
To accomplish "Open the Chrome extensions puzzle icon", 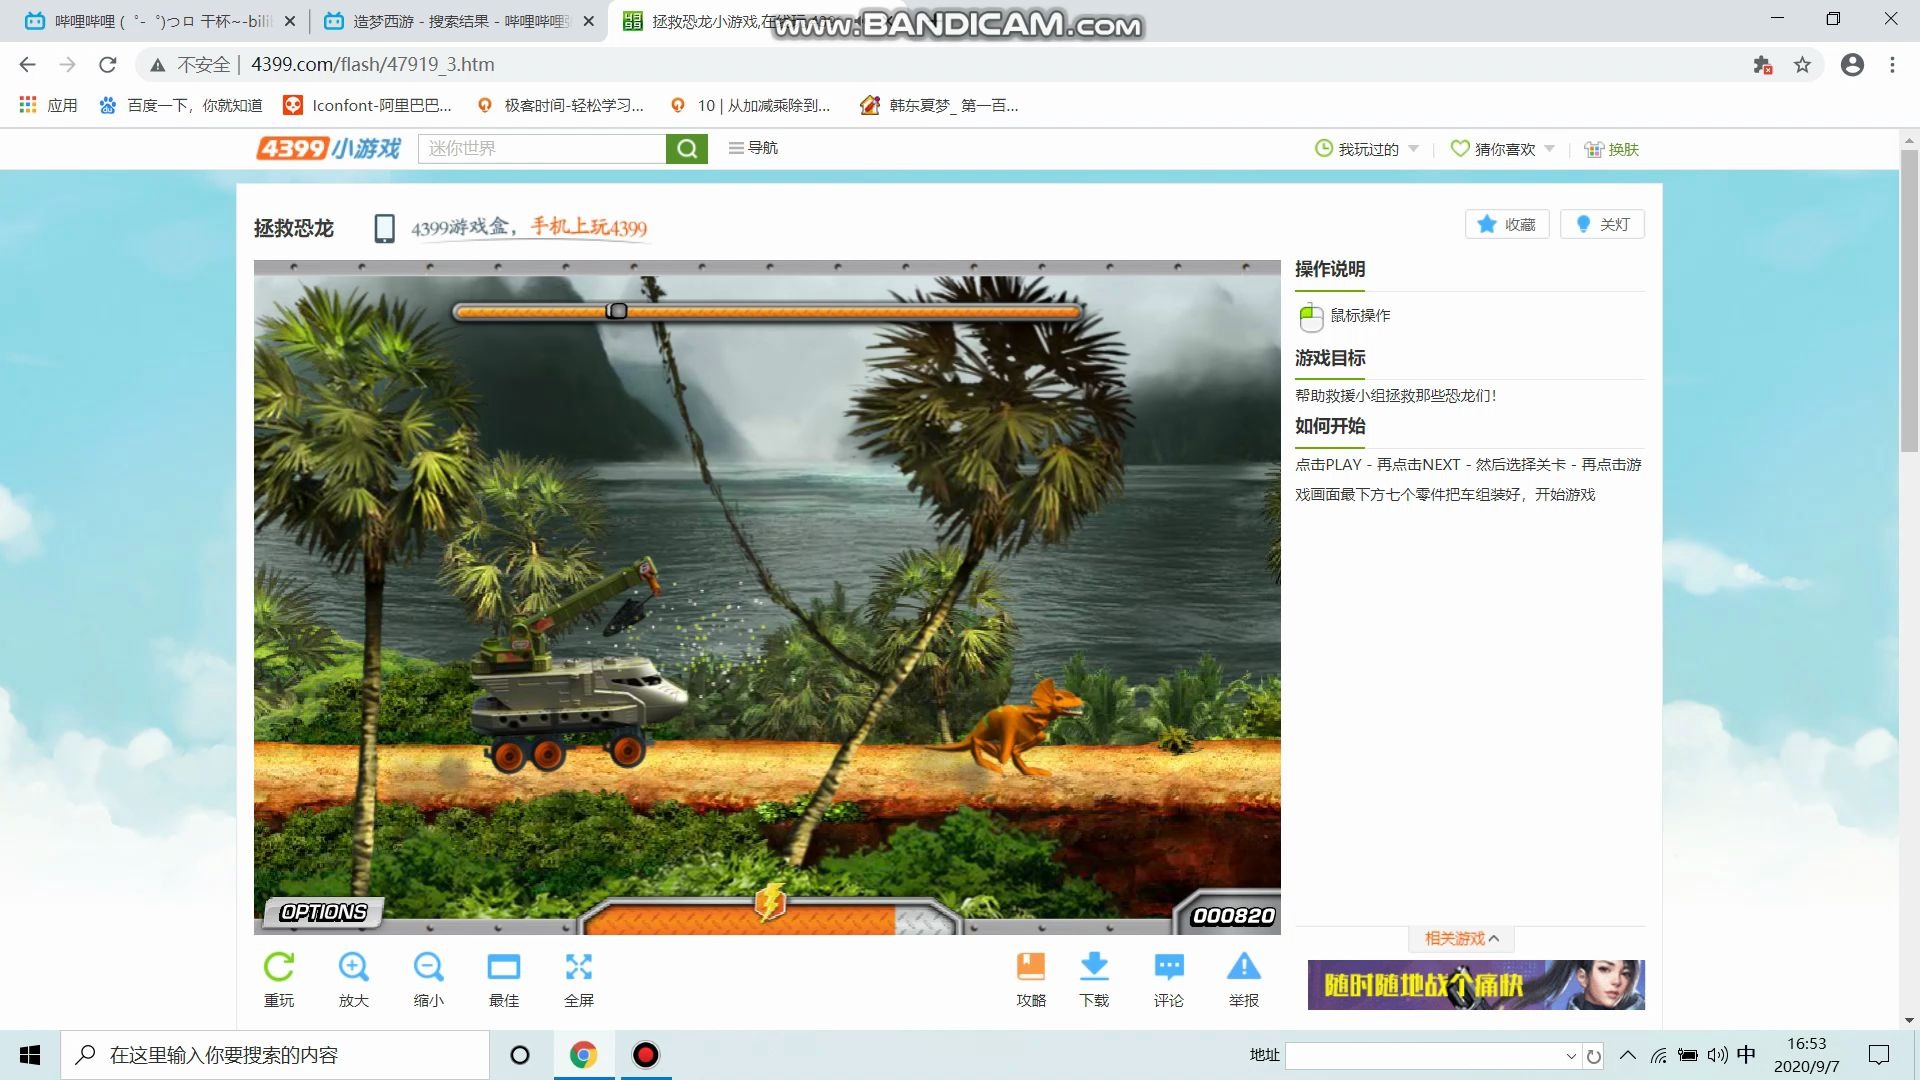I will coord(1762,65).
